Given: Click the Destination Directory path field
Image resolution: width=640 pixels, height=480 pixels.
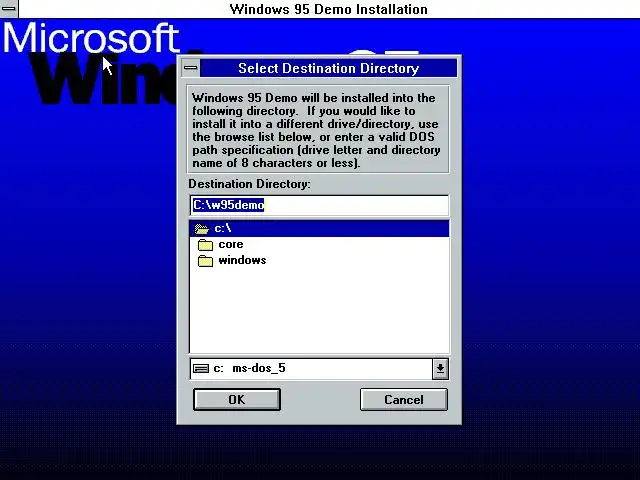Looking at the screenshot, I should click(319, 205).
